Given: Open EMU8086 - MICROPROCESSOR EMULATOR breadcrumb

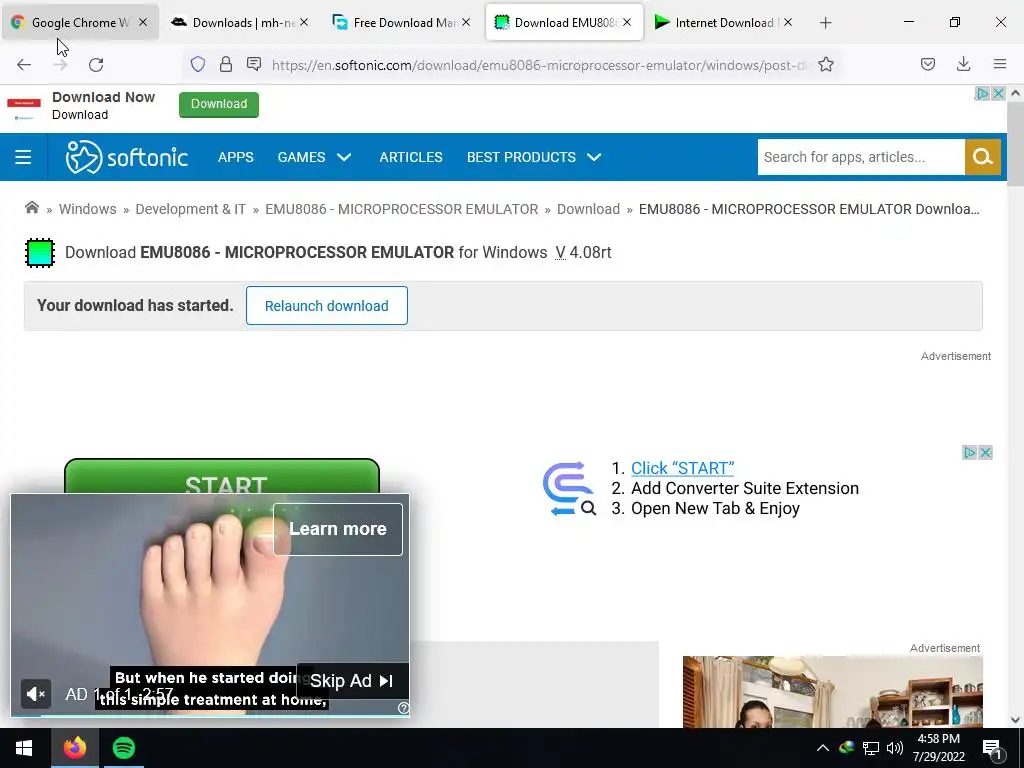Looking at the screenshot, I should pyautogui.click(x=402, y=209).
